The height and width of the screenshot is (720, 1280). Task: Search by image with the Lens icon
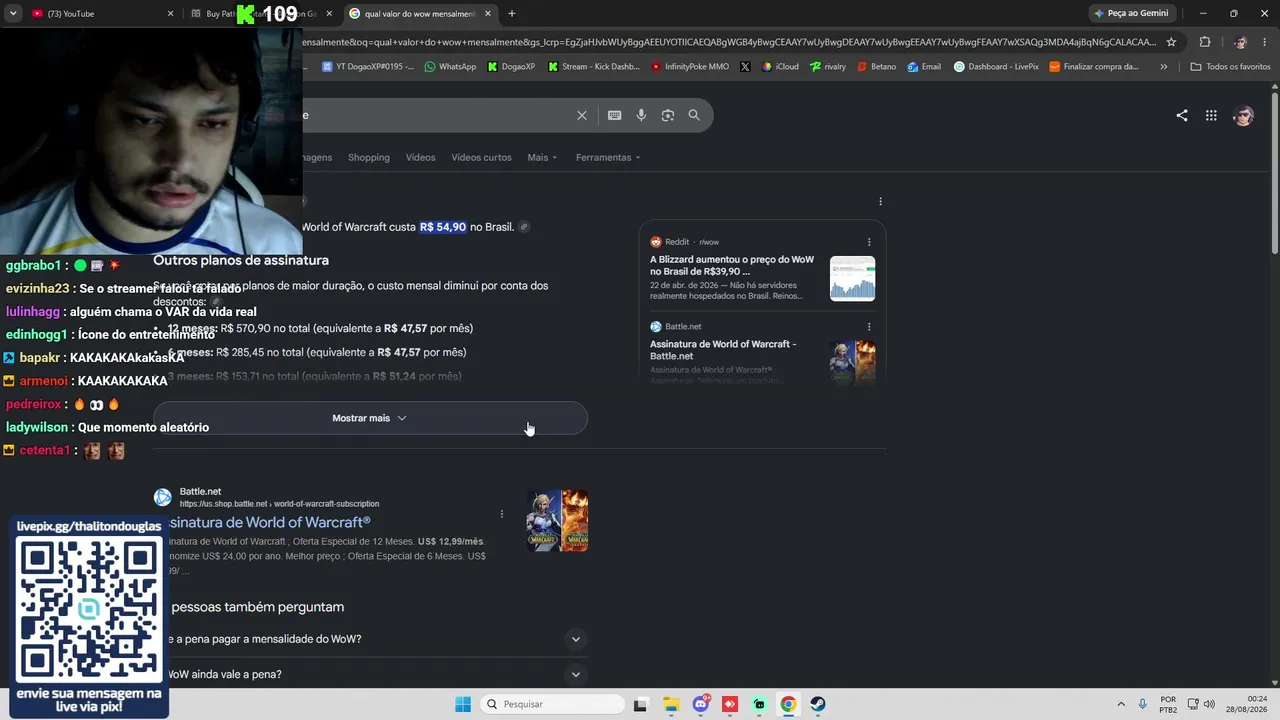(668, 115)
